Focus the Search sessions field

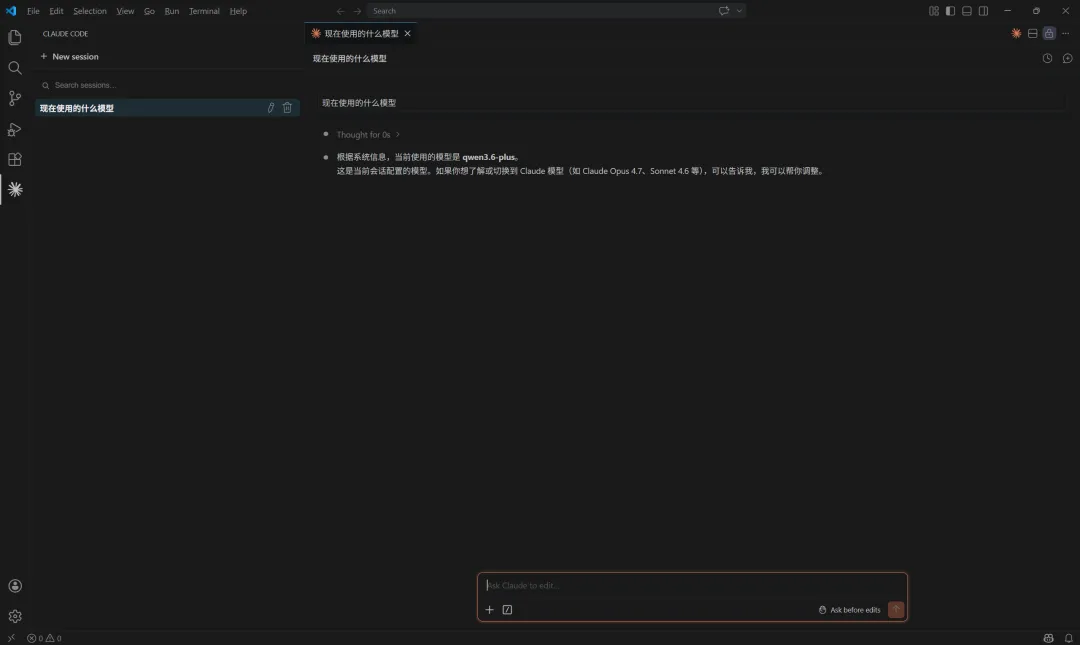167,85
